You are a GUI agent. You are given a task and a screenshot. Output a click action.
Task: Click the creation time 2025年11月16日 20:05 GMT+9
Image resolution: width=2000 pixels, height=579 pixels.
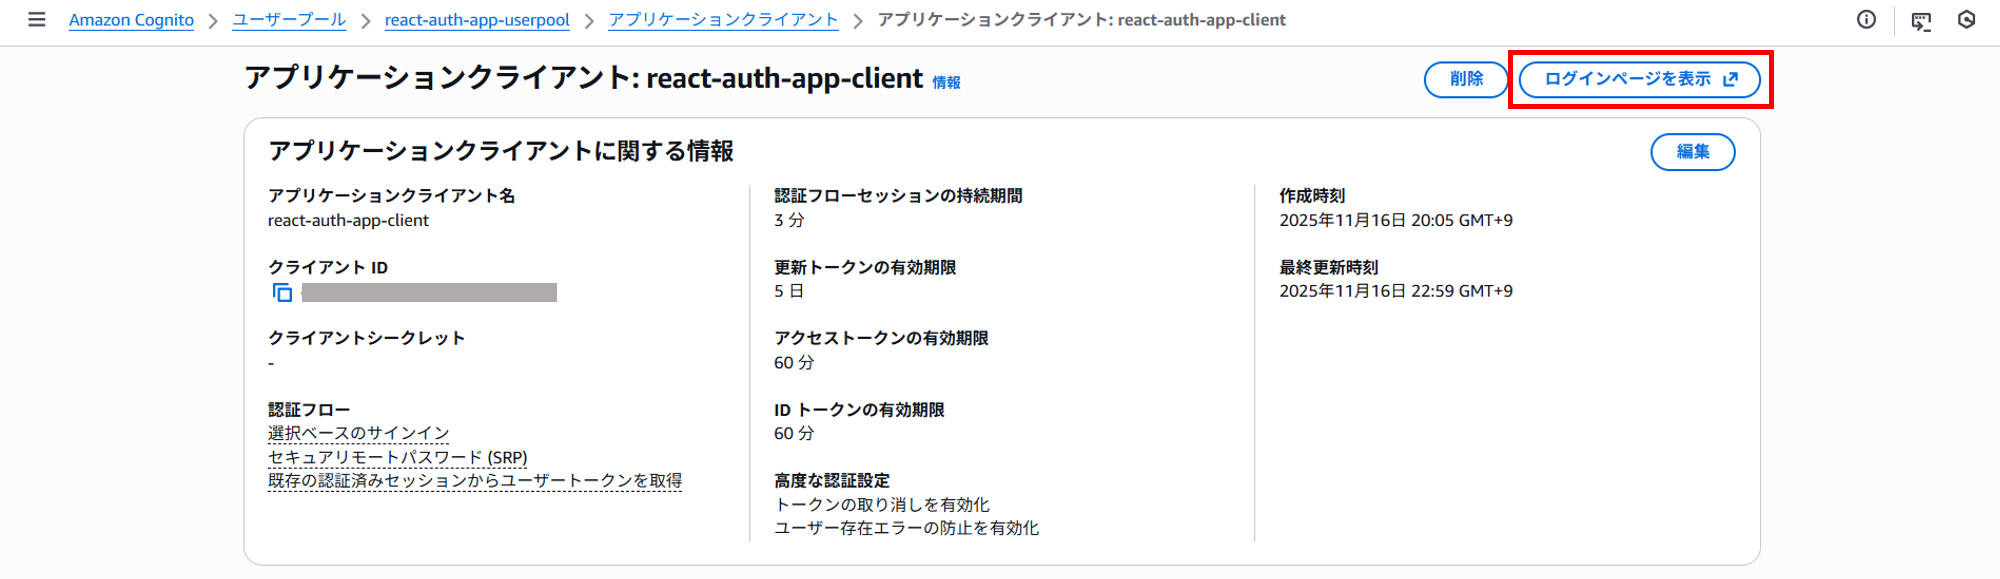1396,220
